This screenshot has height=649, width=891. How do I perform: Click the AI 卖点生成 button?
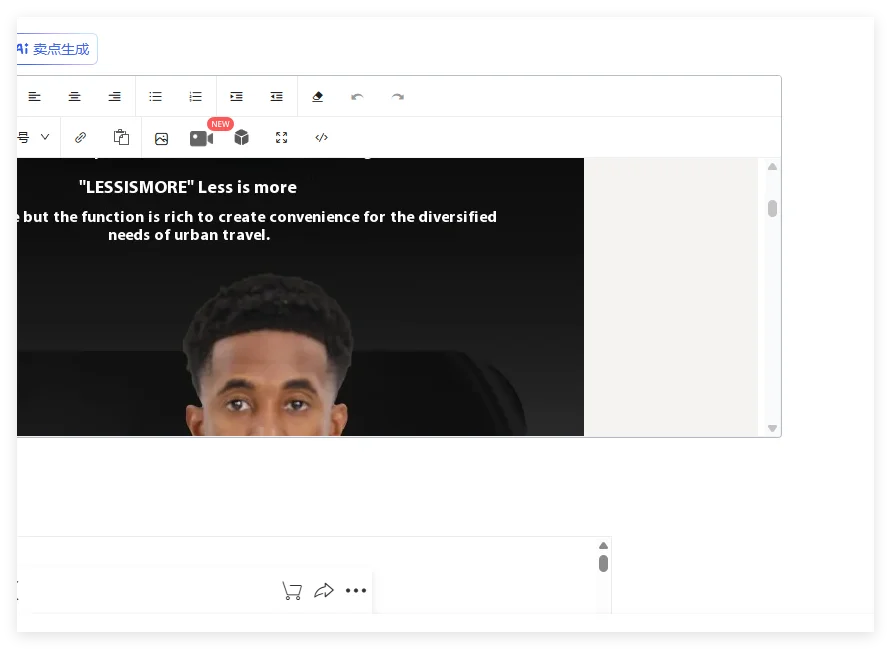coord(56,49)
